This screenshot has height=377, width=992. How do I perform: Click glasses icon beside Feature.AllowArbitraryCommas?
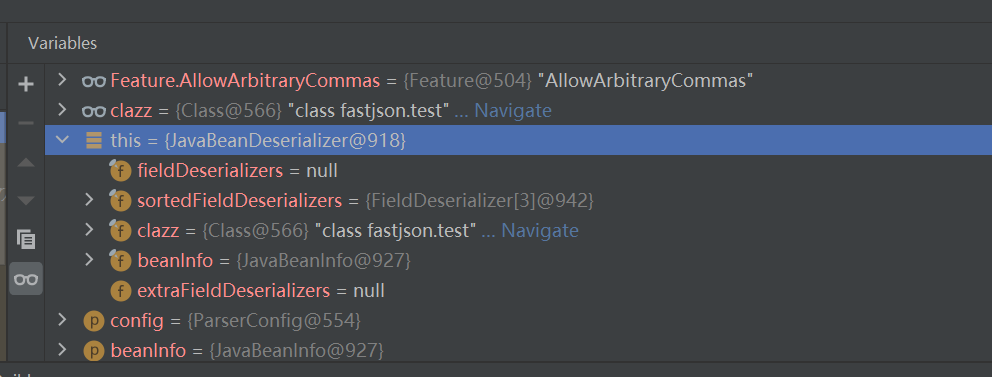[94, 81]
